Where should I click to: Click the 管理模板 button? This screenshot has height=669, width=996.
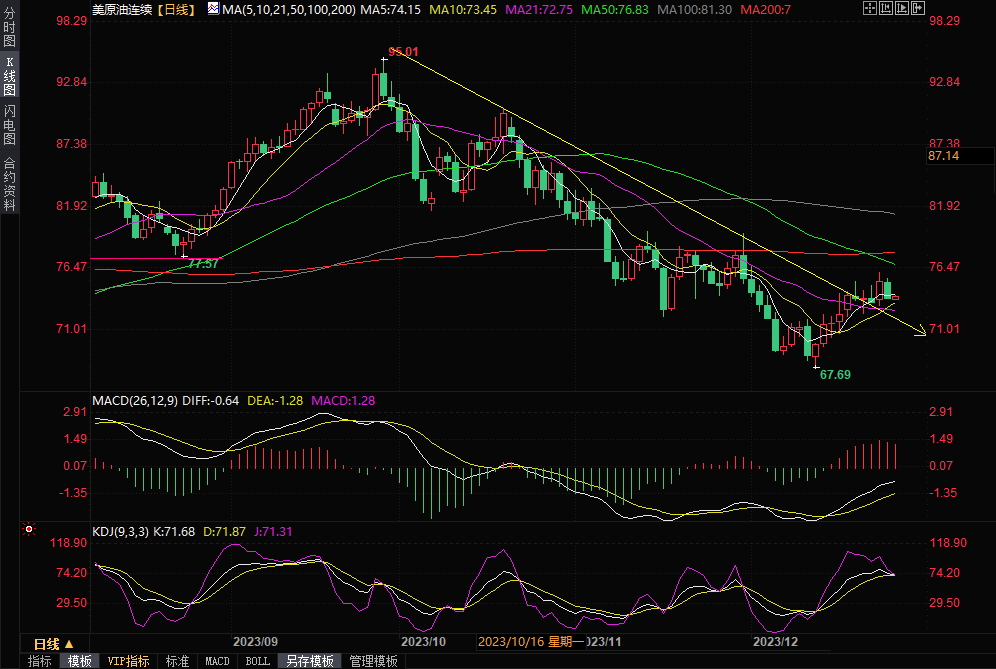pyautogui.click(x=373, y=661)
